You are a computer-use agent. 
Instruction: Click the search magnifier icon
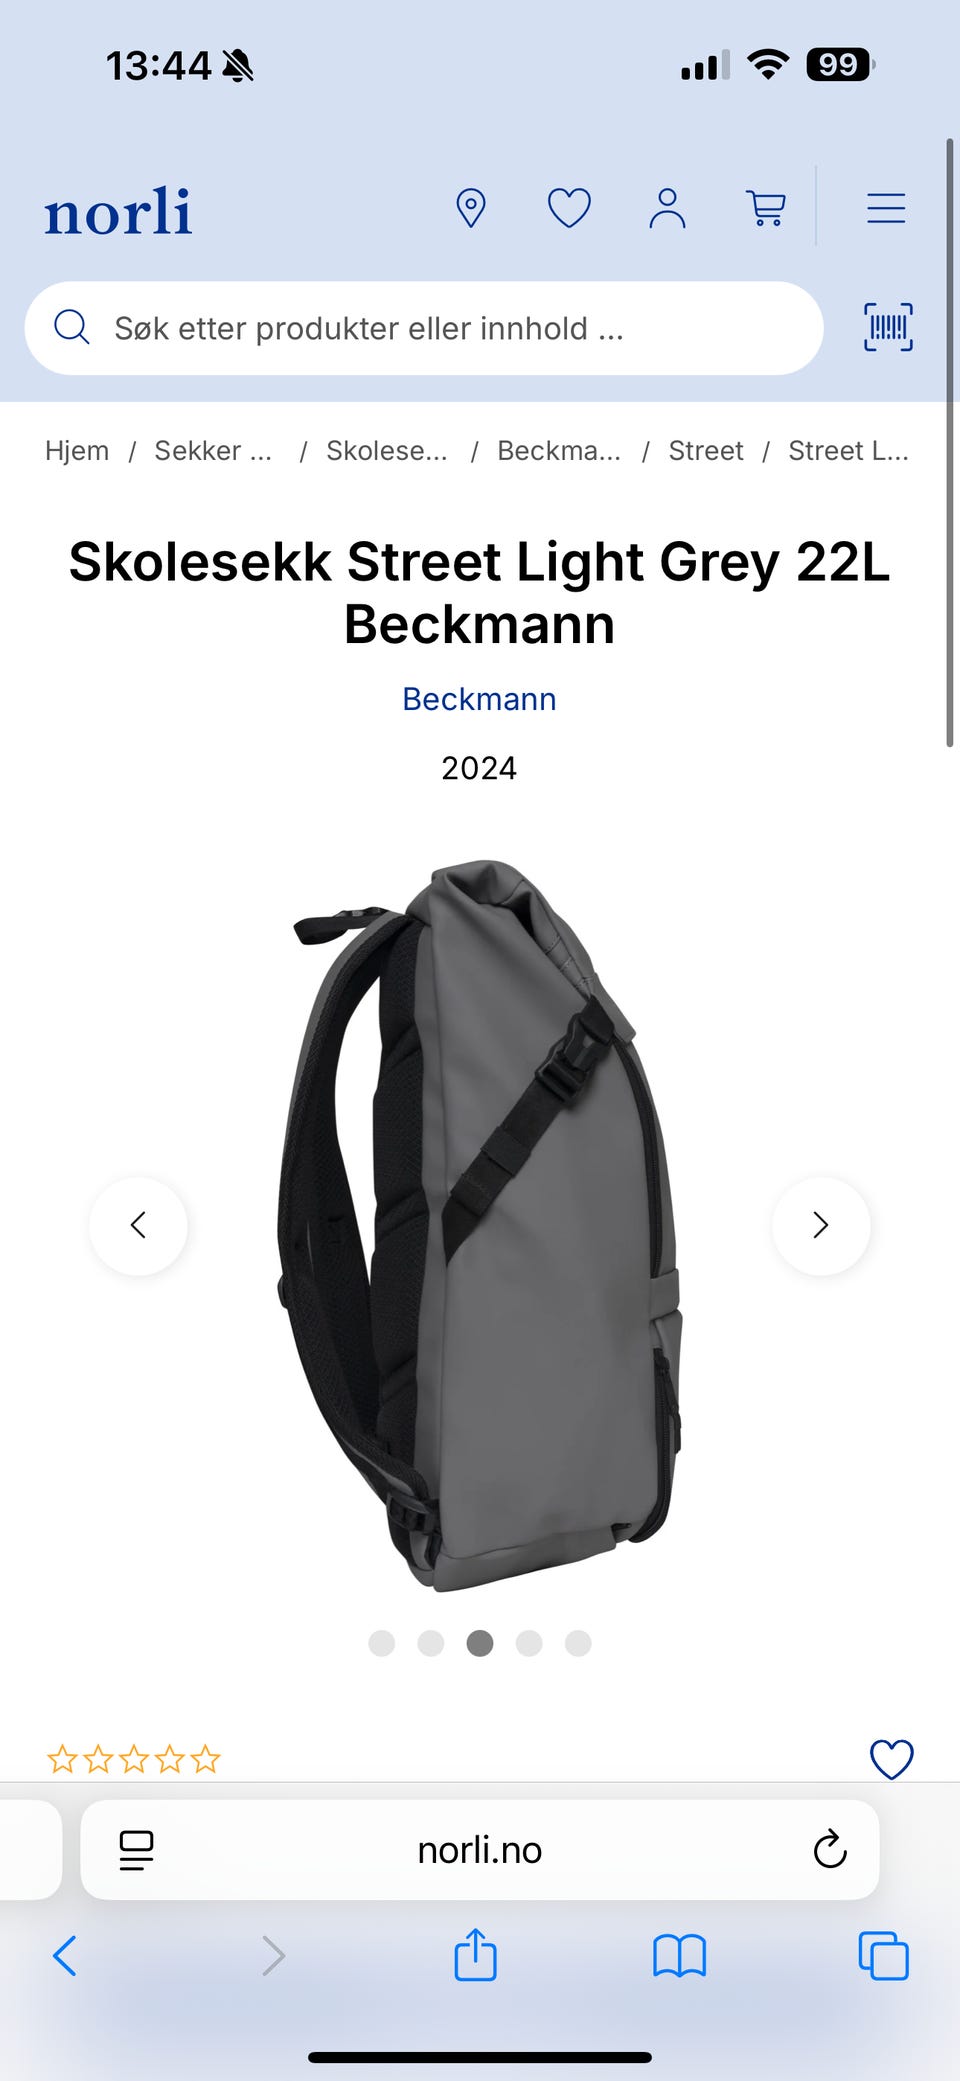(72, 327)
